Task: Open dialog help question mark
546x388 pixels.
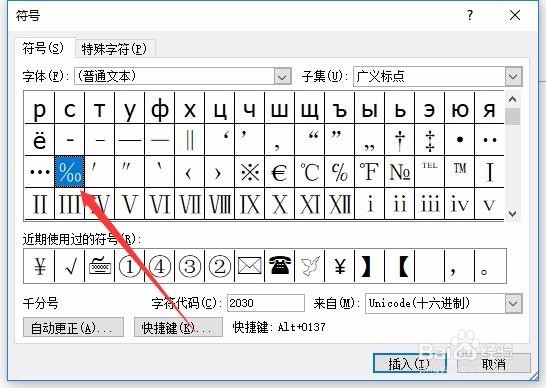Action: pos(470,15)
